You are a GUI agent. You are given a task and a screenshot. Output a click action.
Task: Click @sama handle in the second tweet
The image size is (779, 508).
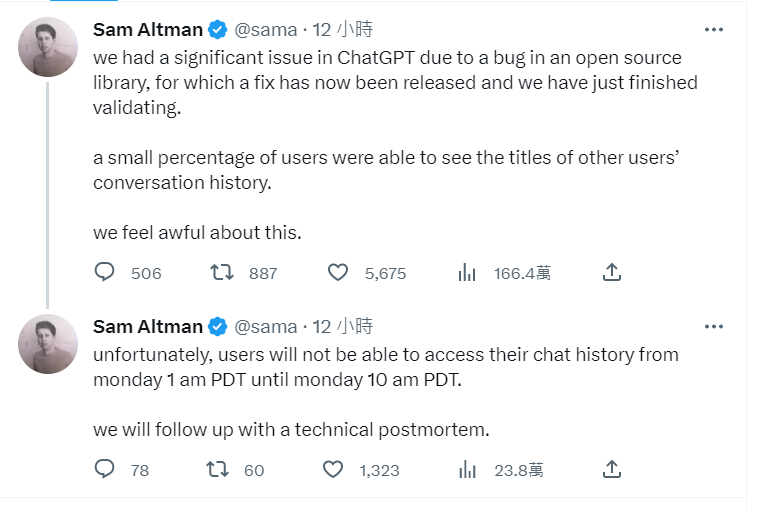pos(266,326)
